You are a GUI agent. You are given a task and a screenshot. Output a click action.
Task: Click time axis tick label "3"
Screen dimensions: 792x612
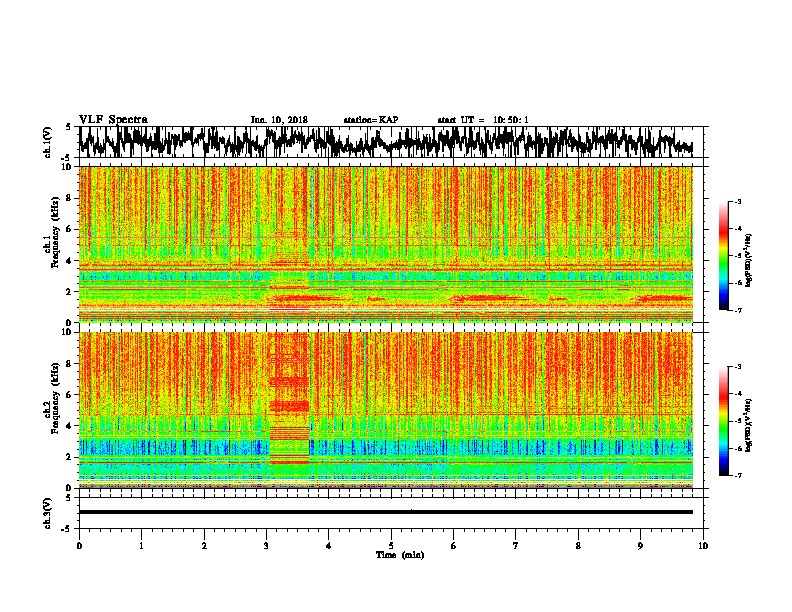click(x=266, y=546)
